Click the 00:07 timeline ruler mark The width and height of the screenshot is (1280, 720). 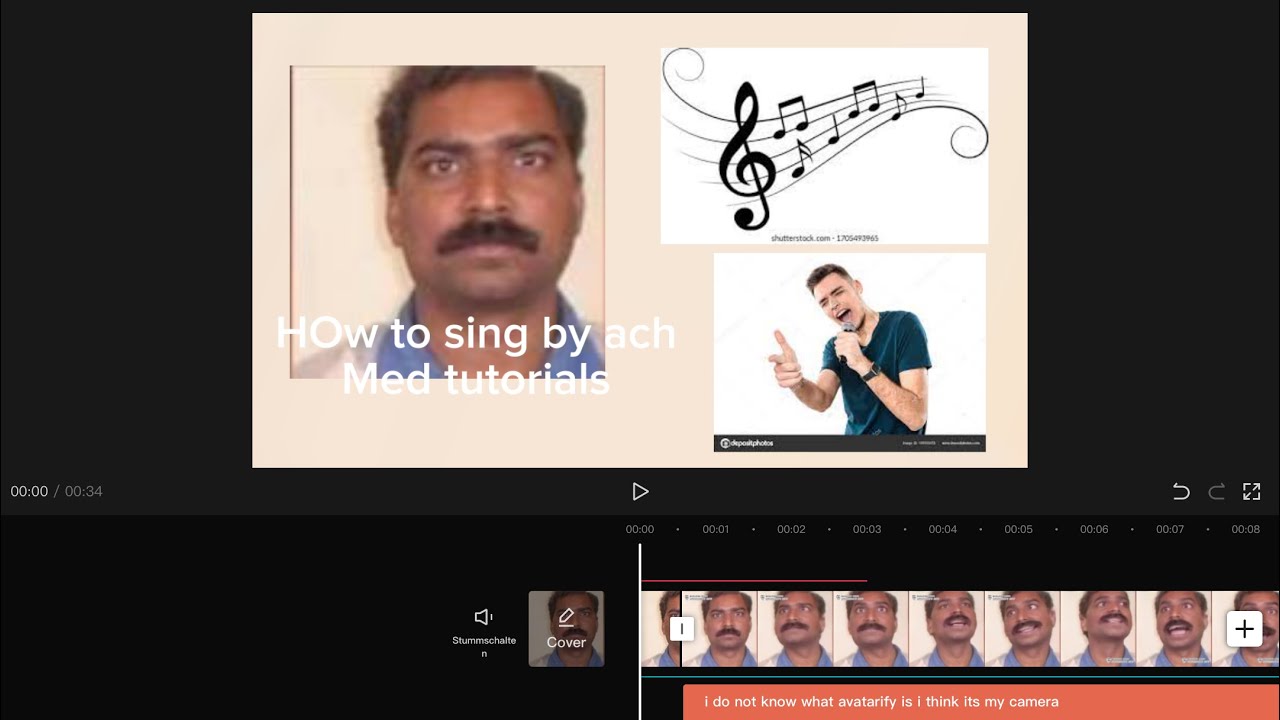tap(1170, 529)
